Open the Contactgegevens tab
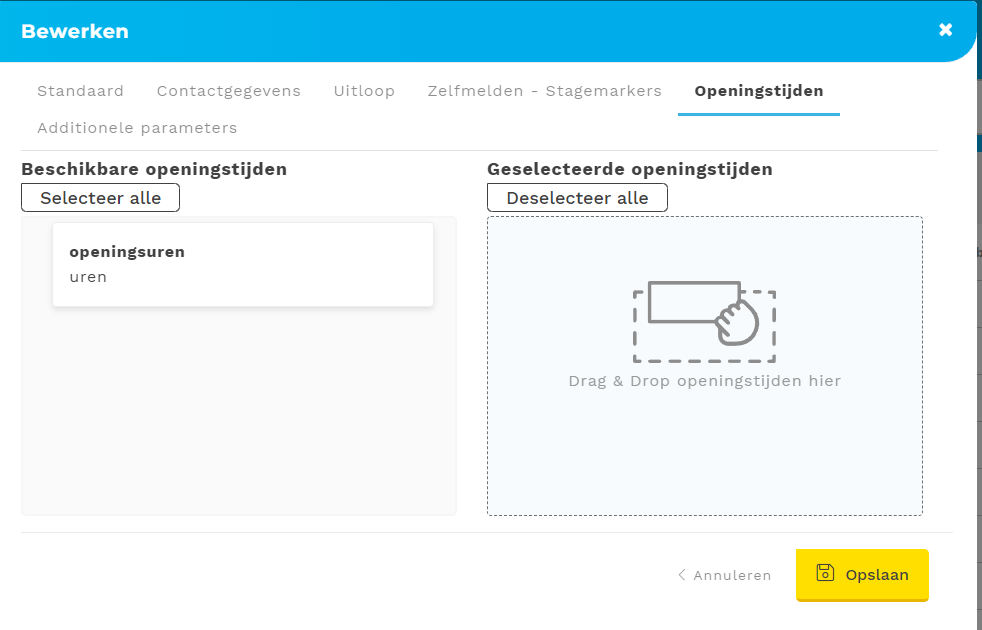Viewport: 982px width, 630px height. pyautogui.click(x=228, y=91)
